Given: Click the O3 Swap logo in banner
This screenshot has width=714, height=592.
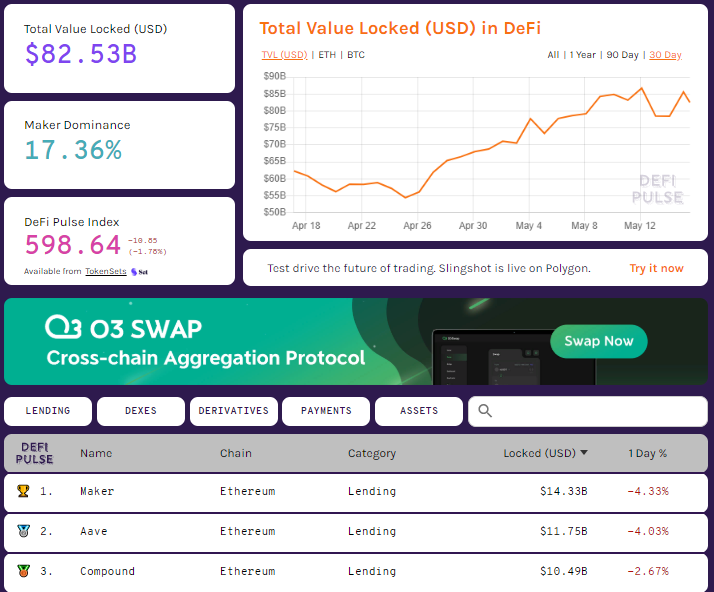Looking at the screenshot, I should pyautogui.click(x=123, y=328).
